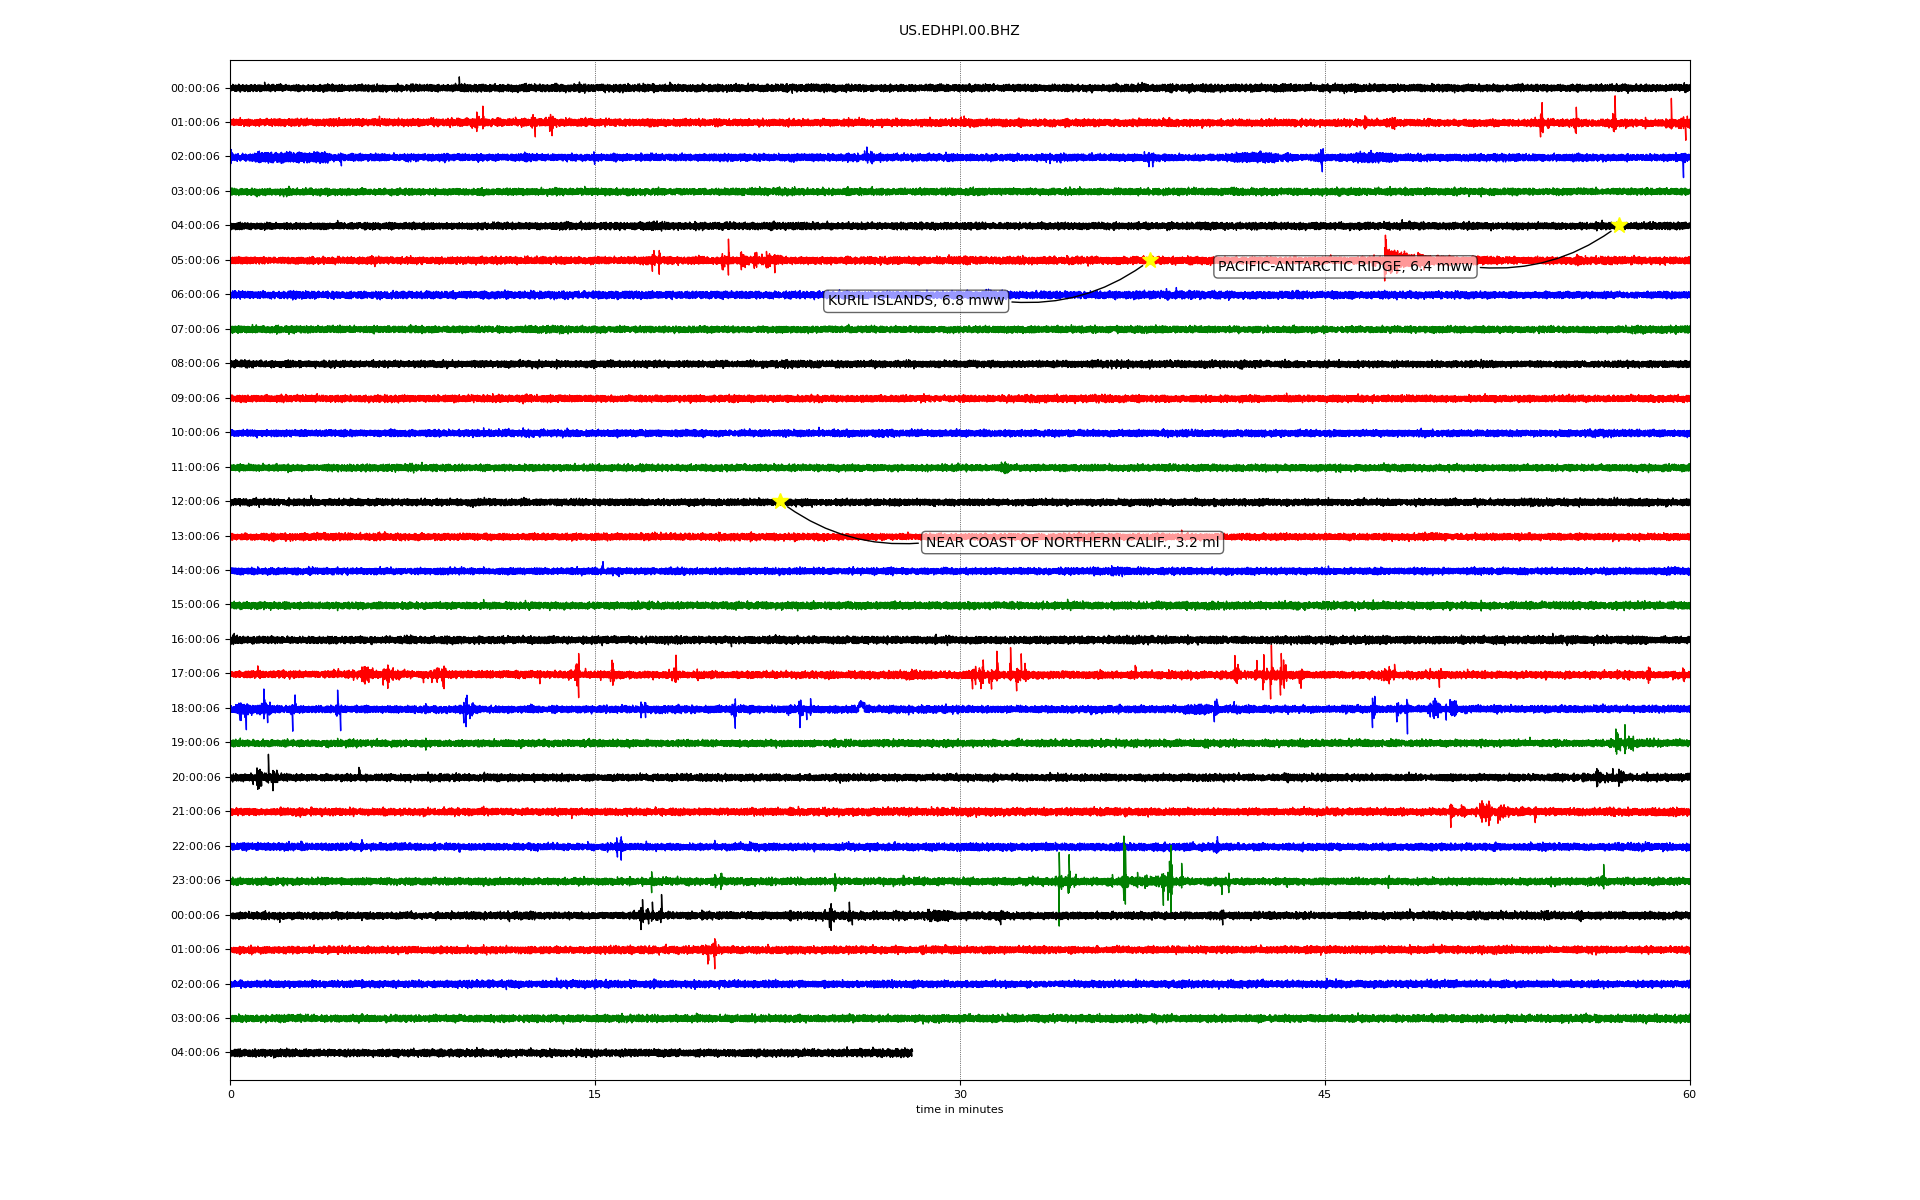
Task: Click the 11:00:06 row time label
Action: point(195,467)
